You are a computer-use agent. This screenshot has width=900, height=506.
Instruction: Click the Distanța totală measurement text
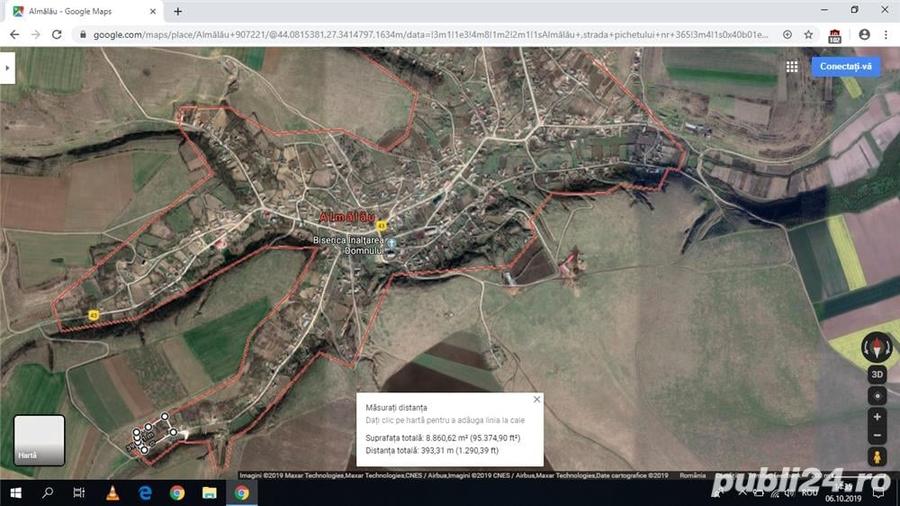pos(432,450)
